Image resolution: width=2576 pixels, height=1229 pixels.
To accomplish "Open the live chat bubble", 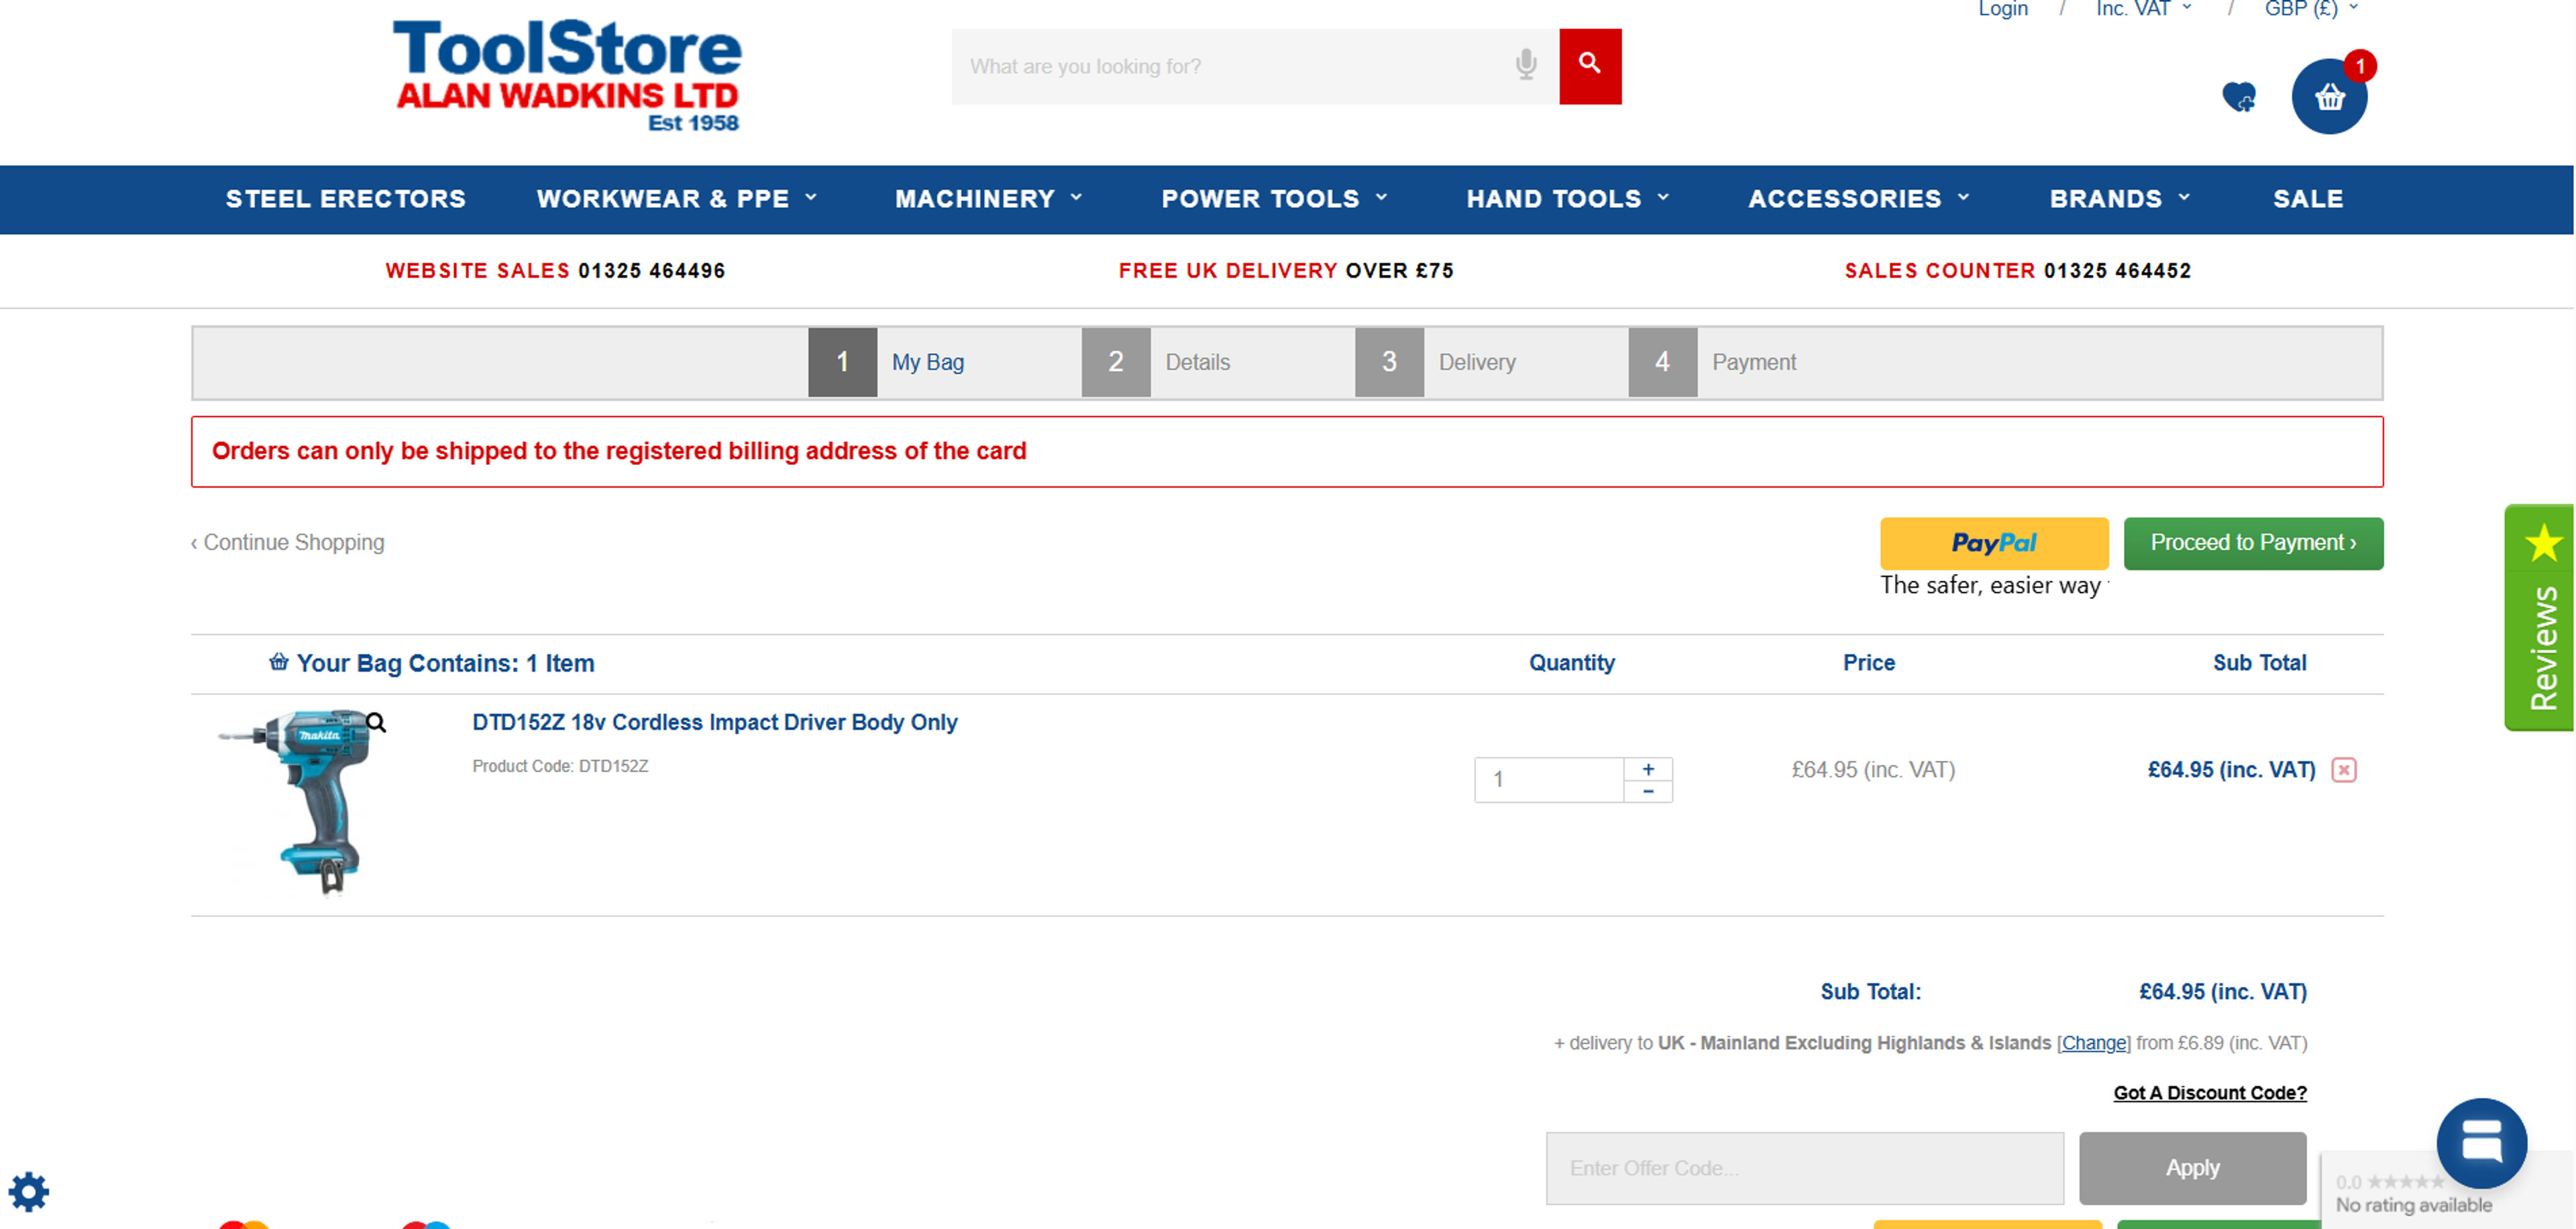I will pos(2481,1142).
